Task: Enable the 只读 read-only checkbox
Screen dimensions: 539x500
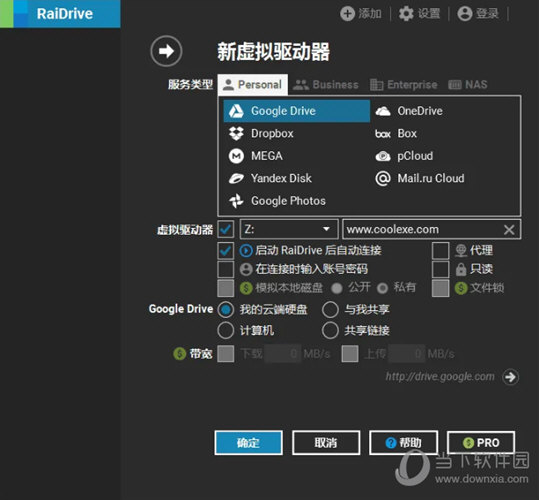Action: [x=440, y=269]
